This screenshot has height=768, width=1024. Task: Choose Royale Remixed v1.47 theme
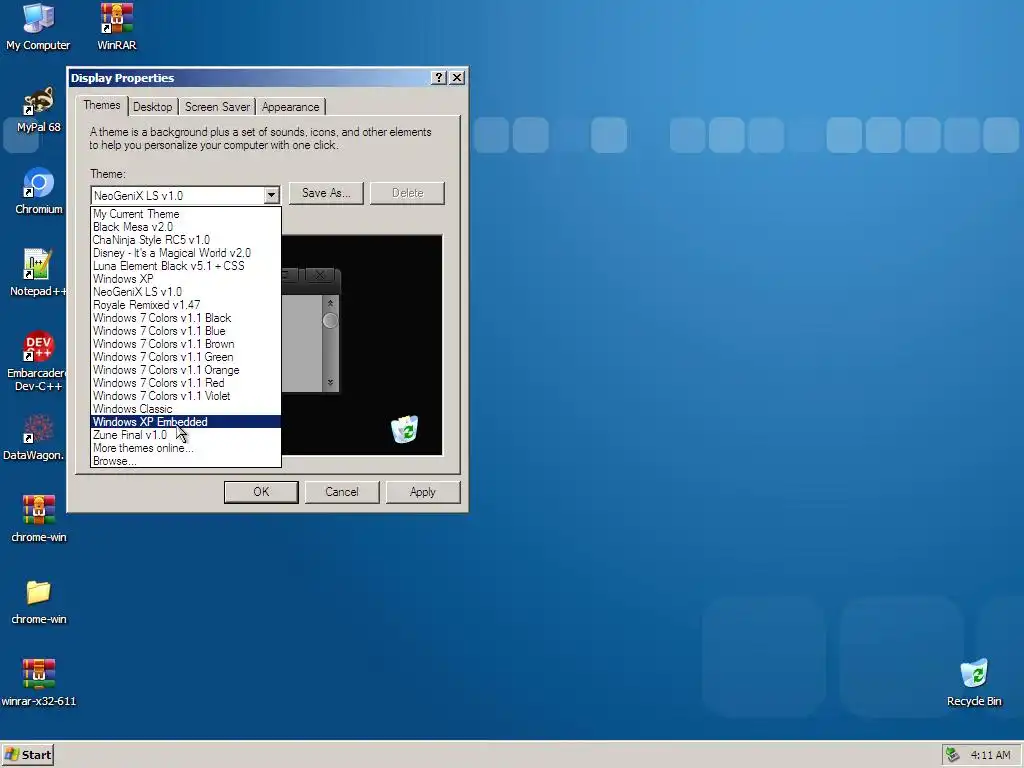pos(185,305)
